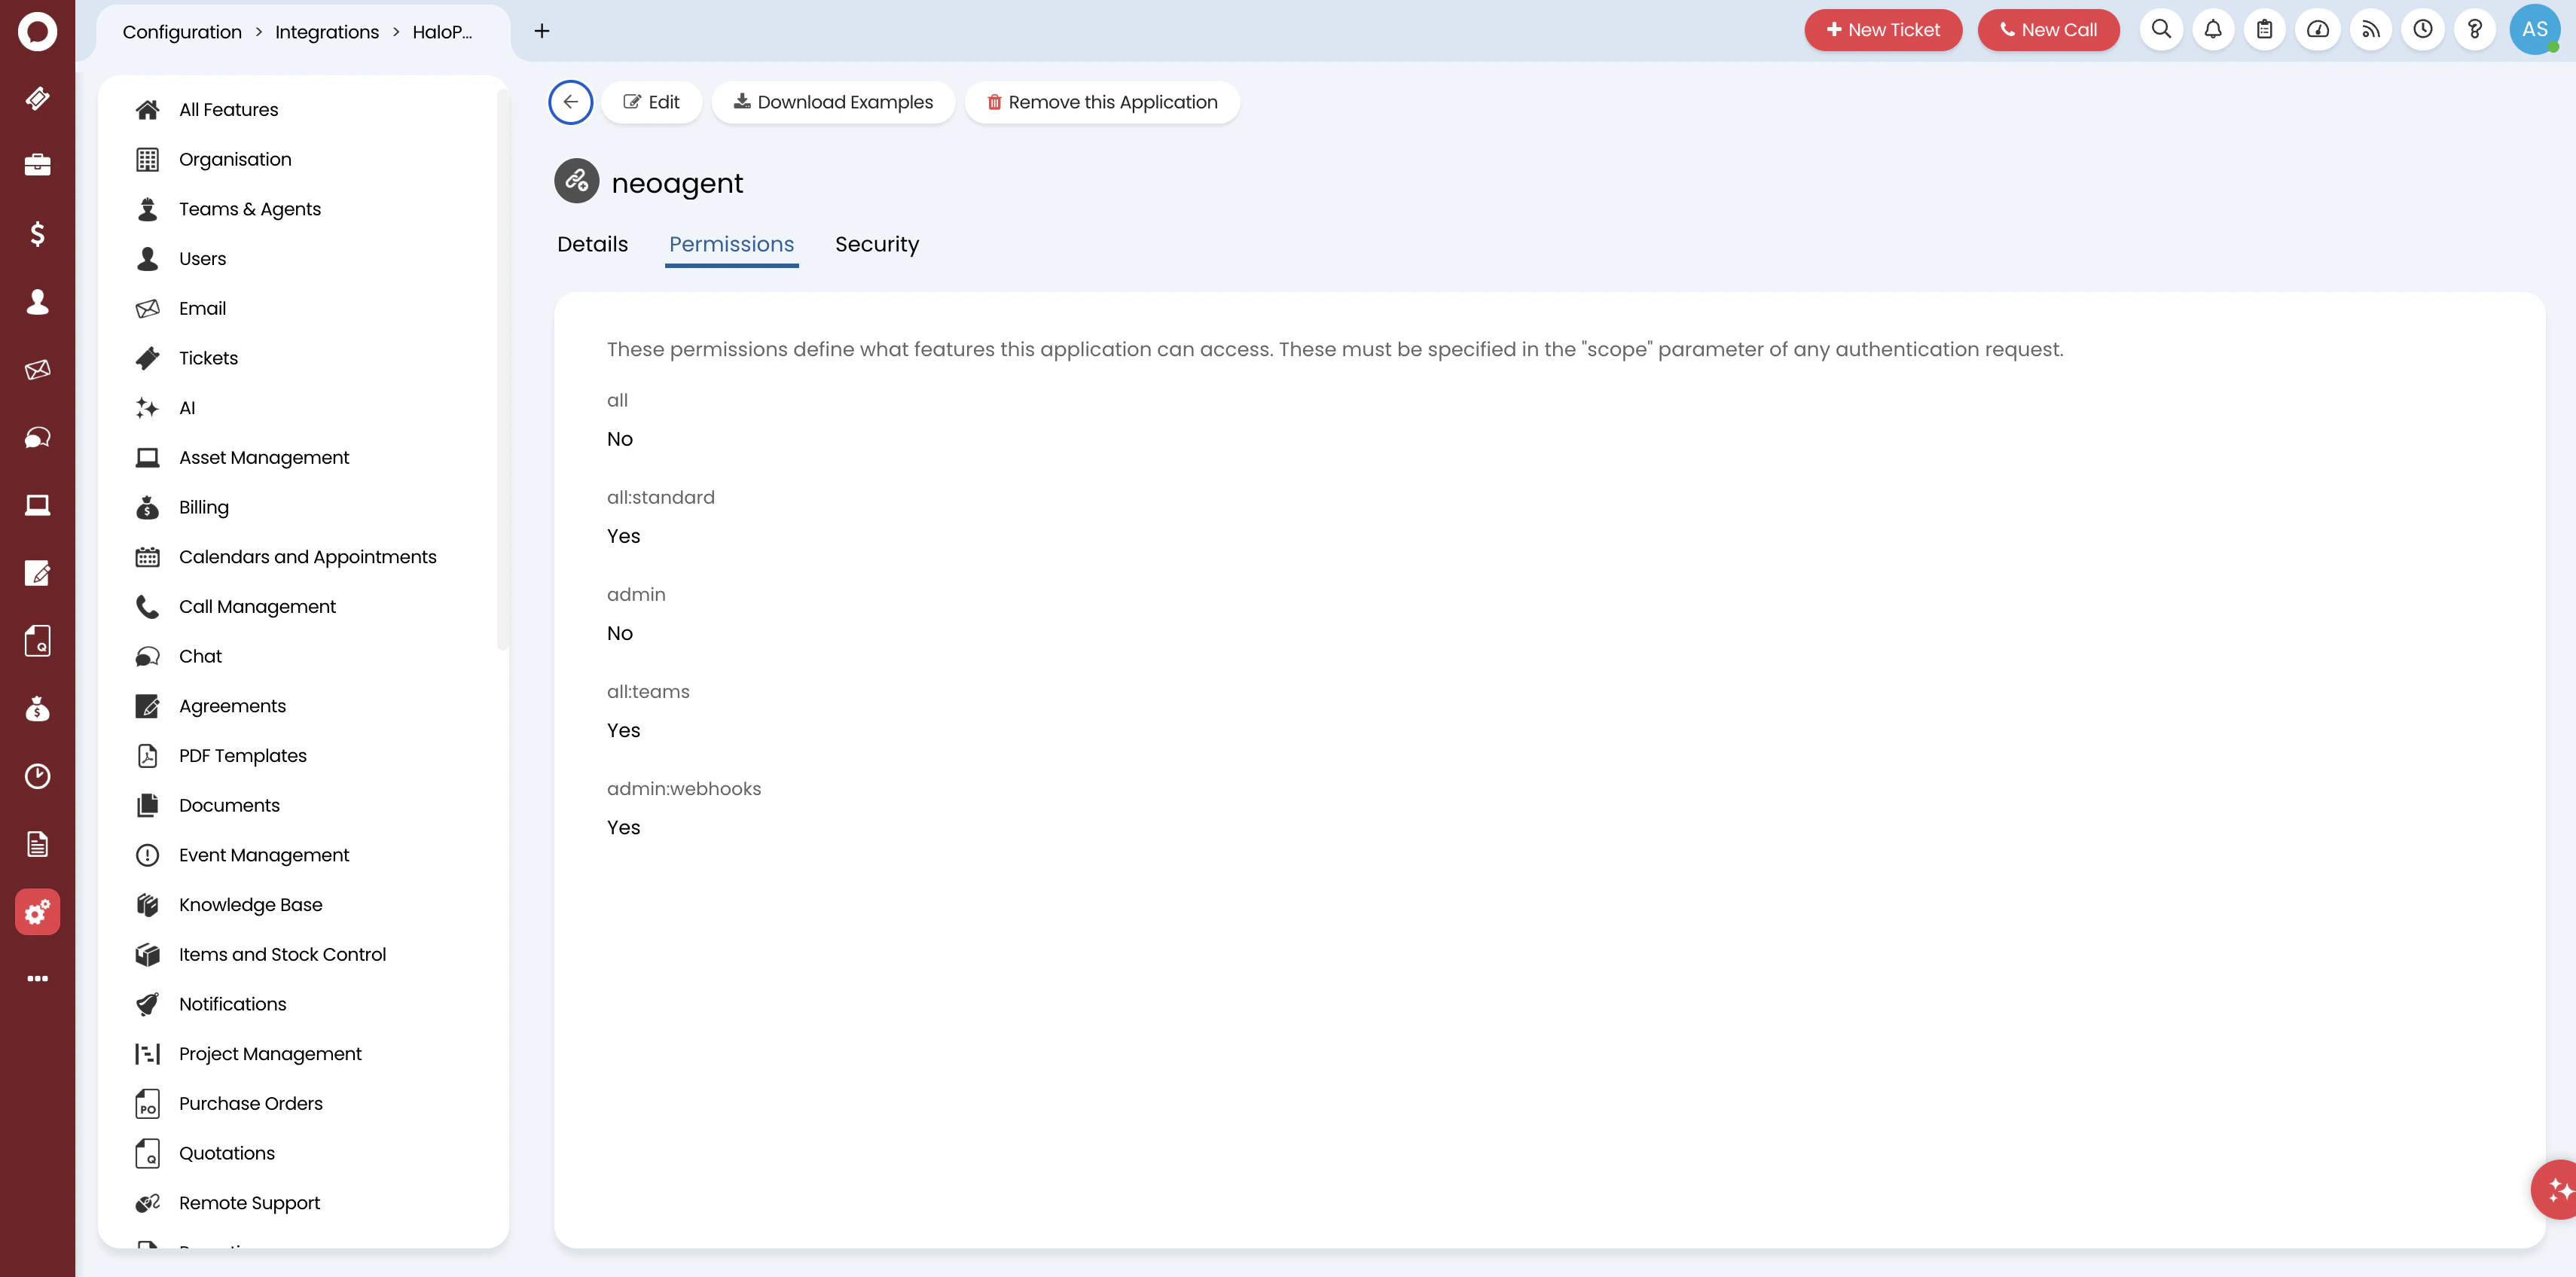The width and height of the screenshot is (2576, 1277).
Task: View the RSS feed icon in top bar
Action: point(2371,29)
